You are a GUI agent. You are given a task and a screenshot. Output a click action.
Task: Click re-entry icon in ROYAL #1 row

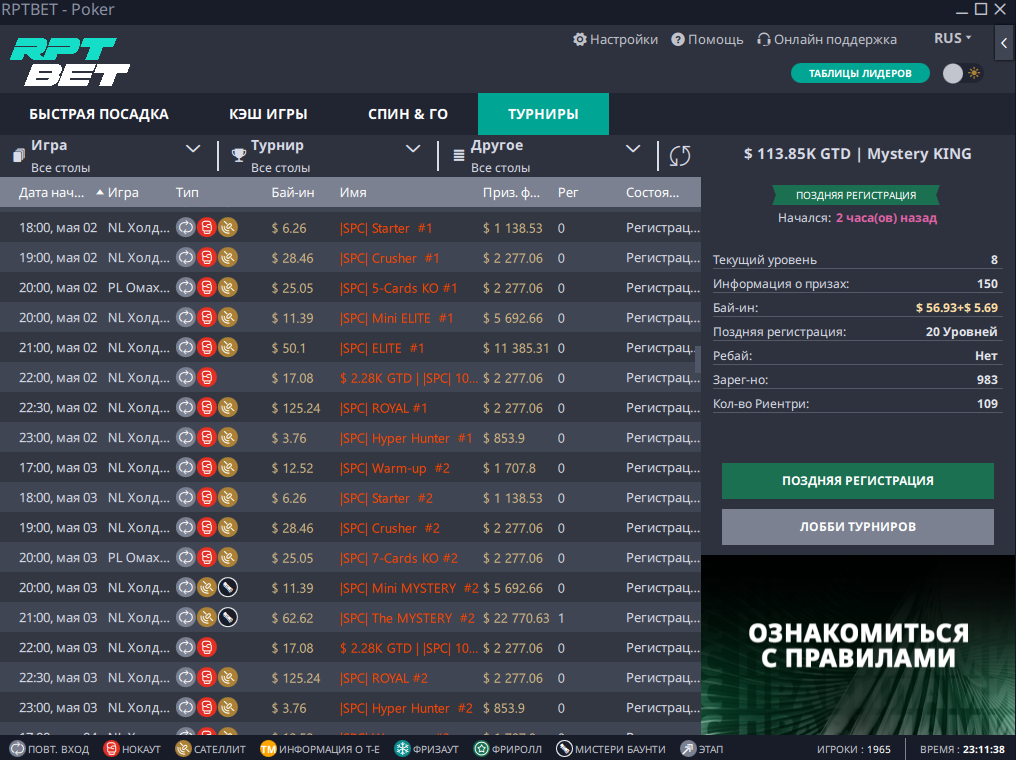pos(185,408)
